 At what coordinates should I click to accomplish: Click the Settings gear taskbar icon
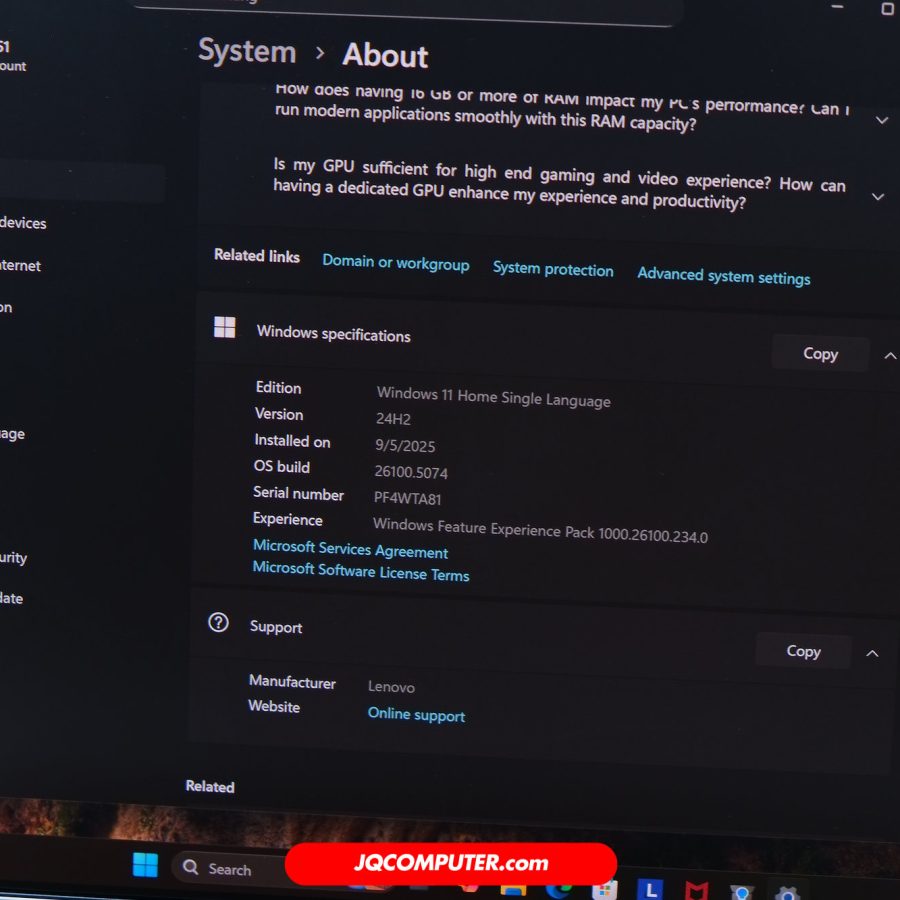[788, 894]
